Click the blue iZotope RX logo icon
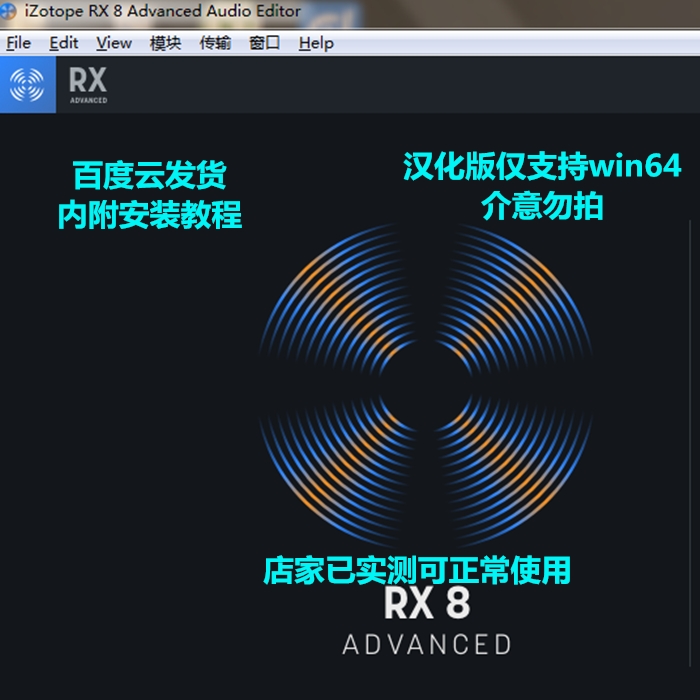This screenshot has width=700, height=700. click(x=28, y=85)
